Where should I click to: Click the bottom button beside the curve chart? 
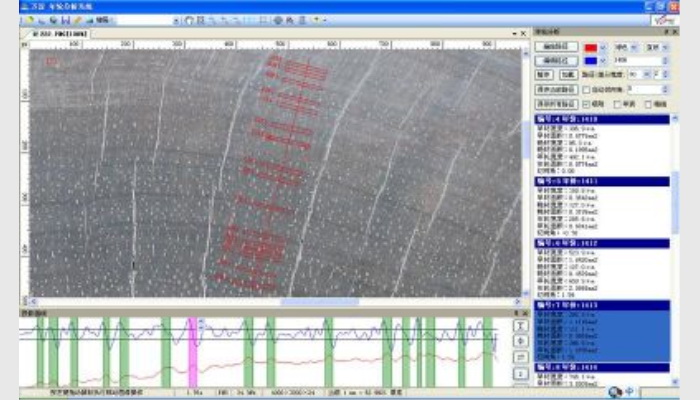coord(520,372)
